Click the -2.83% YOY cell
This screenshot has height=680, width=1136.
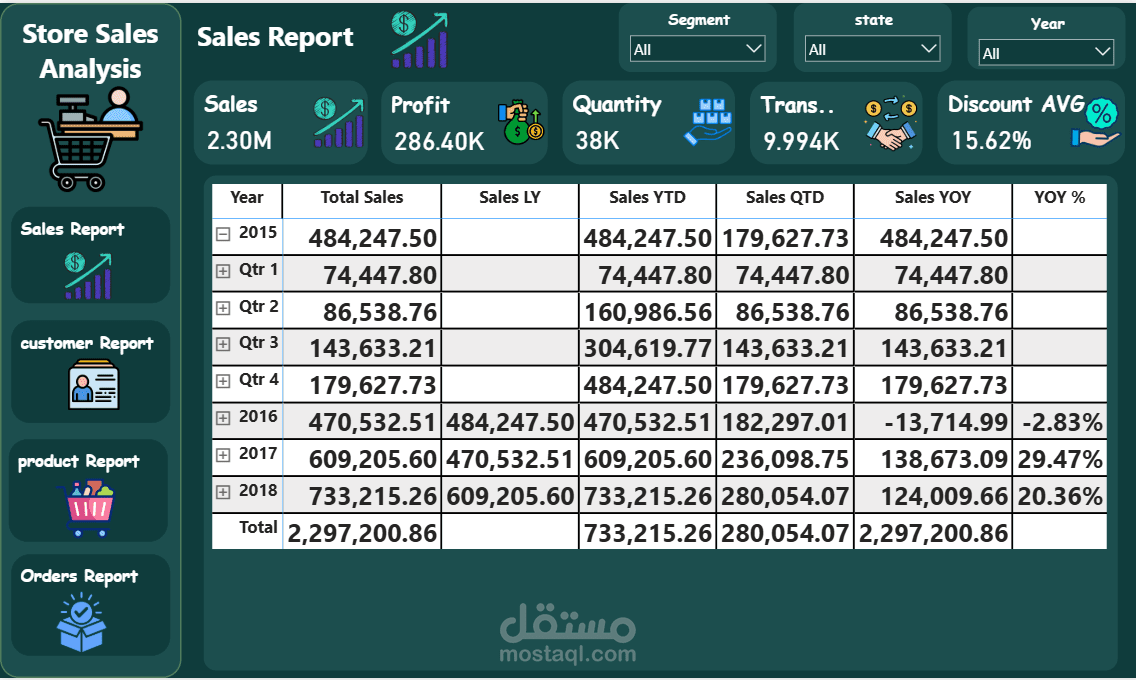(1062, 422)
